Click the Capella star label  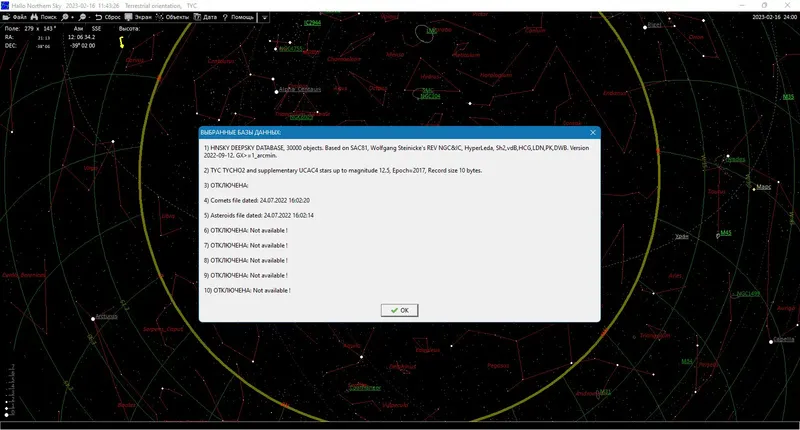[x=784, y=339]
